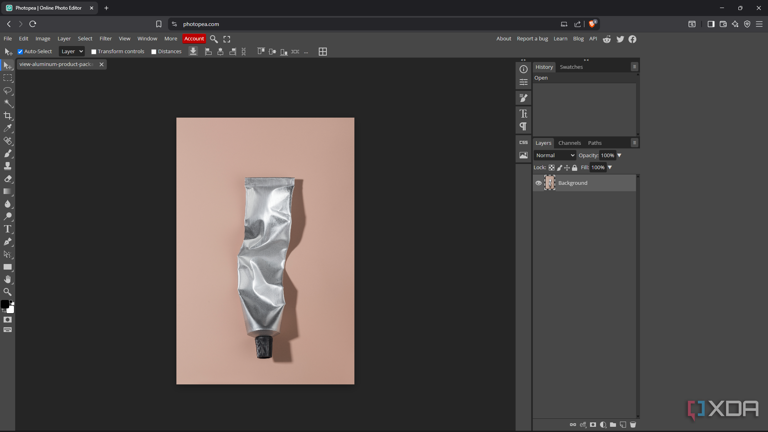Select the Zoom tool in the toolbox
Viewport: 768px width, 432px height.
point(7,292)
